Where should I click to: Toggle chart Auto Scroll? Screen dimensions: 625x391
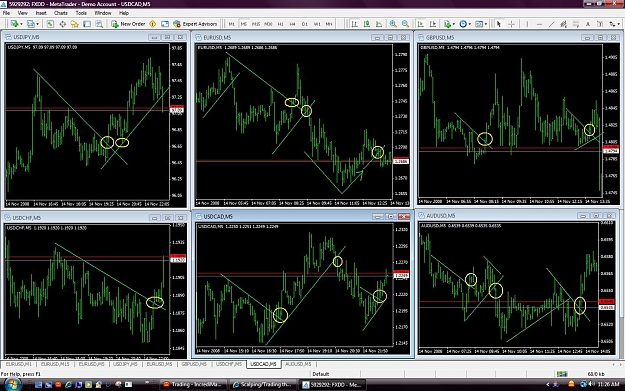(421, 24)
